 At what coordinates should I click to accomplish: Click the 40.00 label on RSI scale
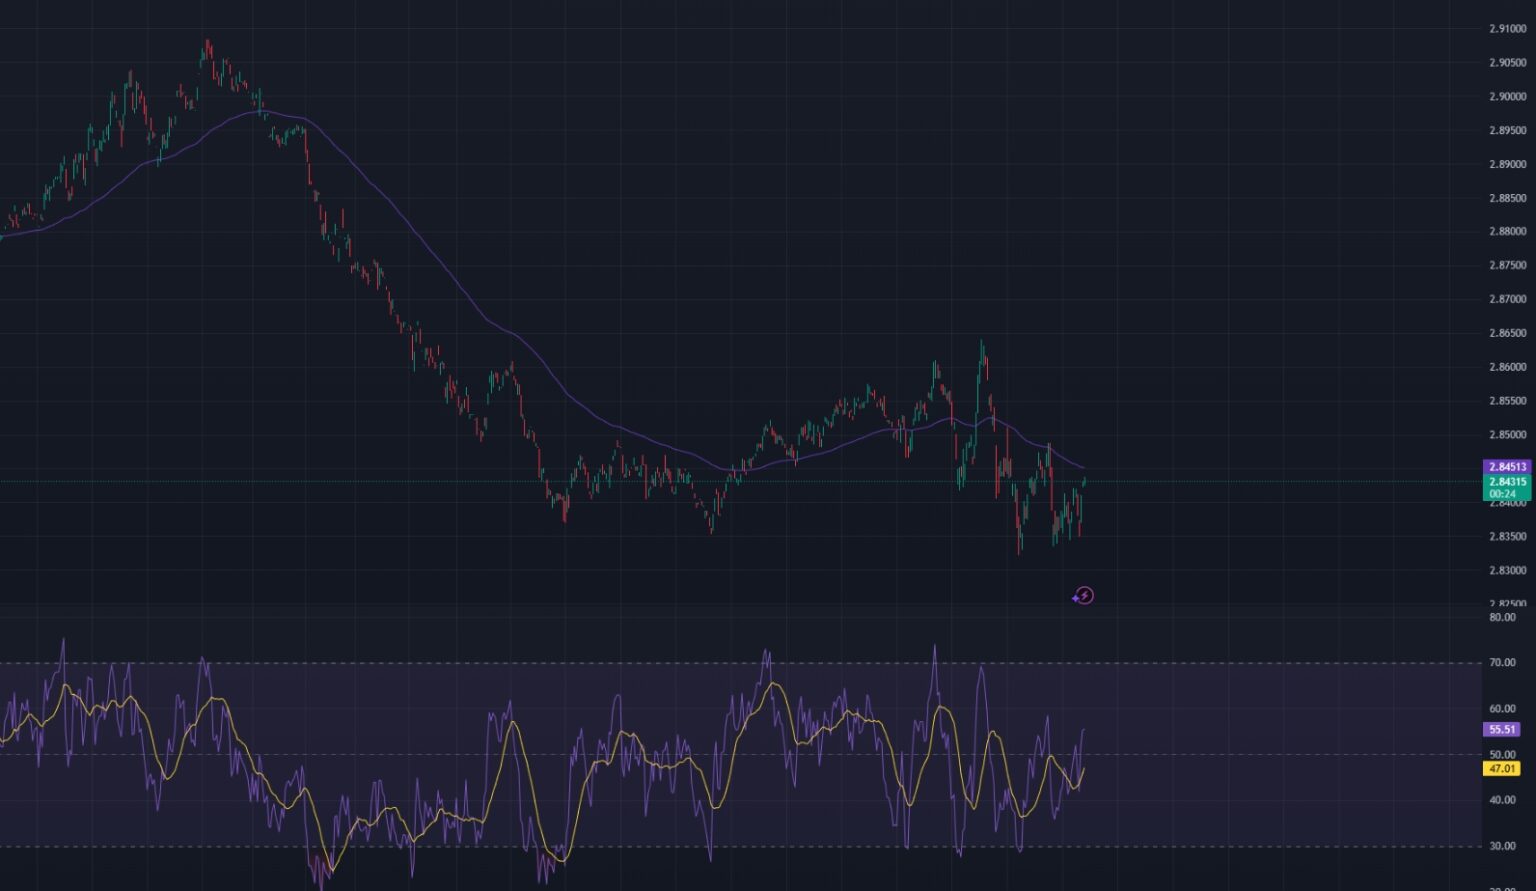(1502, 800)
